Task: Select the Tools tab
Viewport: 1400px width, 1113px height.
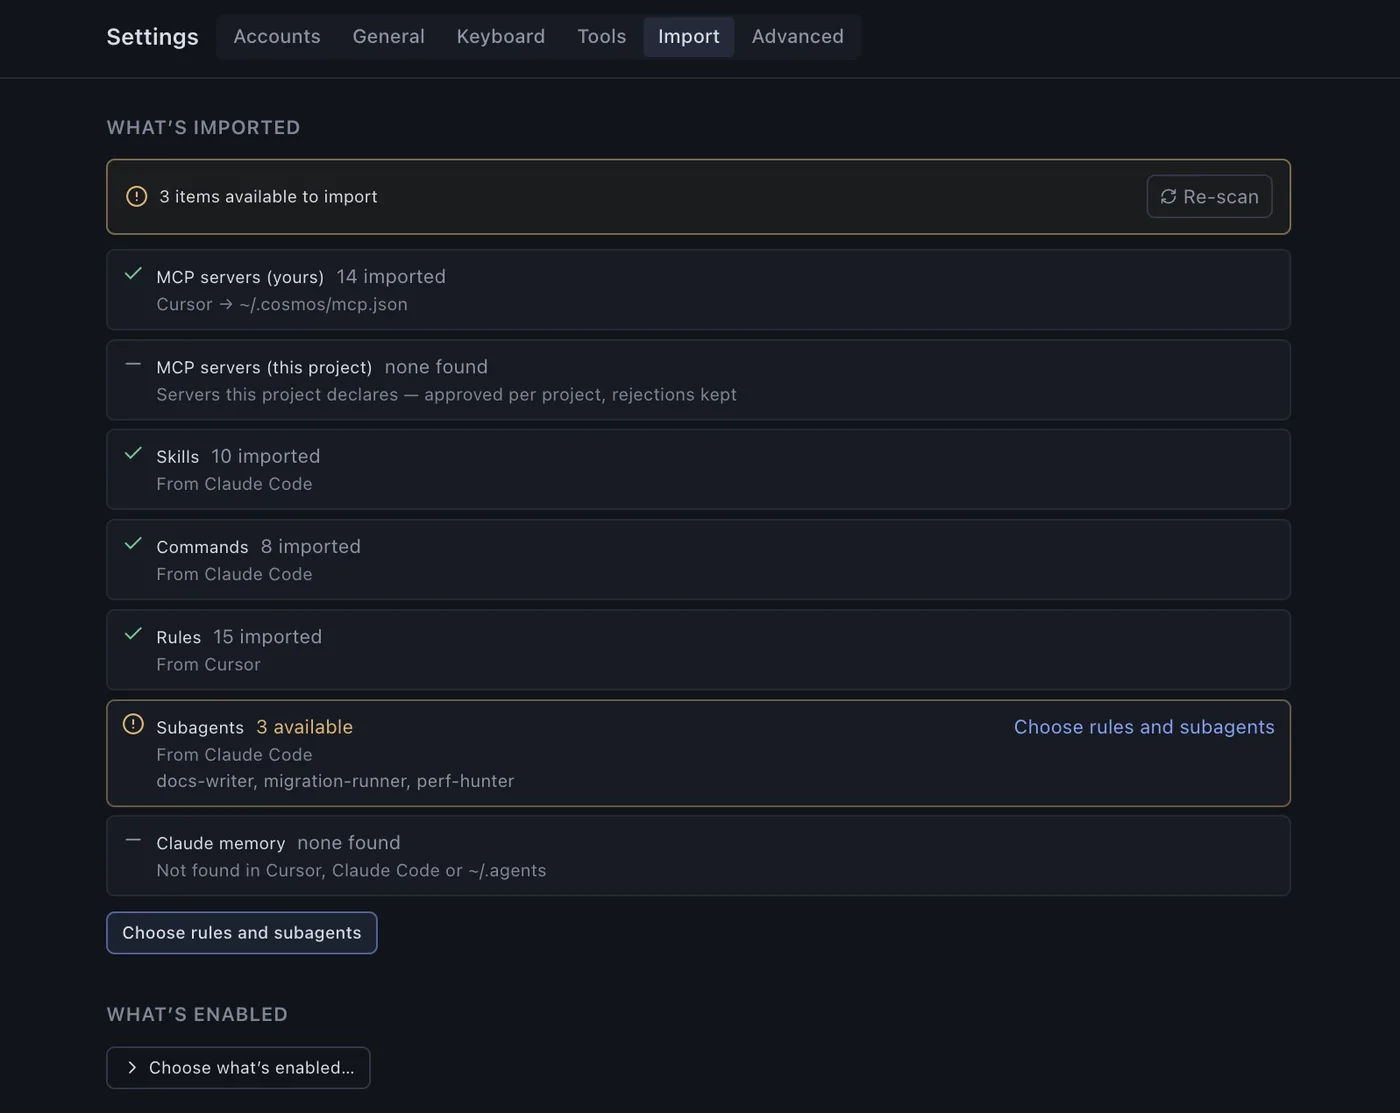Action: coord(602,37)
